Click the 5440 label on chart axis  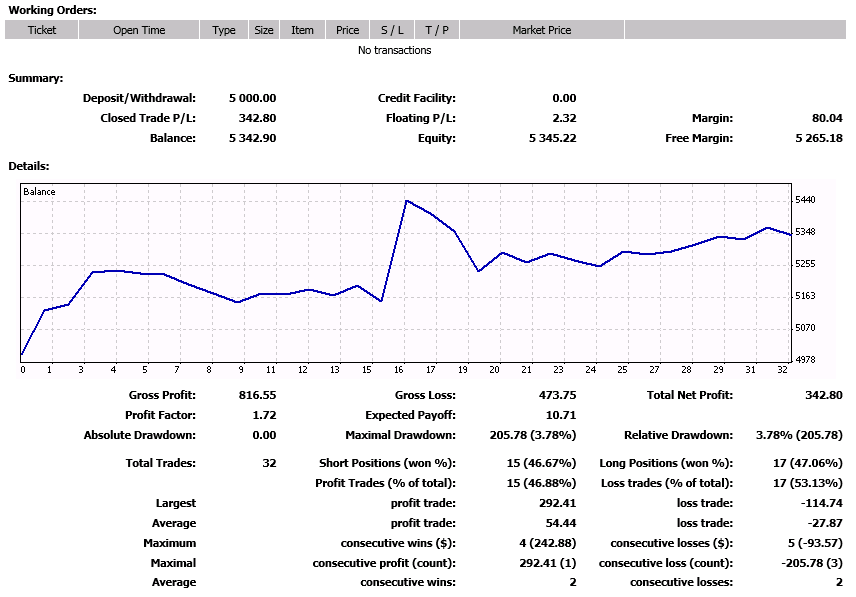click(x=806, y=200)
